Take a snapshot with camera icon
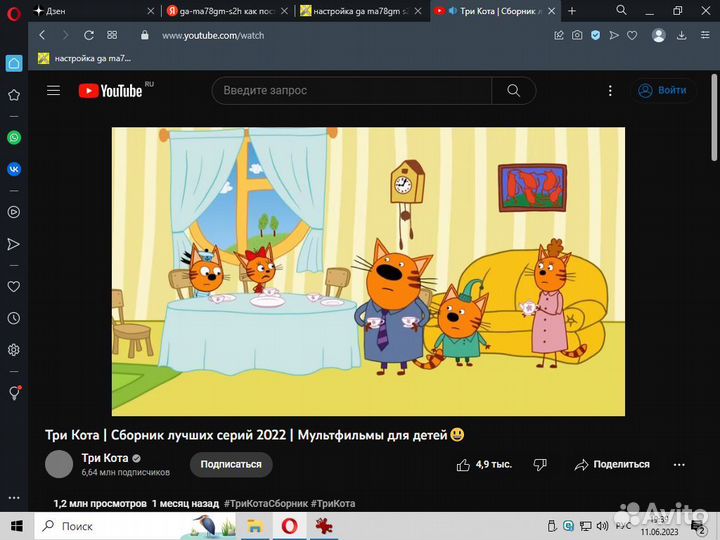 (577, 35)
